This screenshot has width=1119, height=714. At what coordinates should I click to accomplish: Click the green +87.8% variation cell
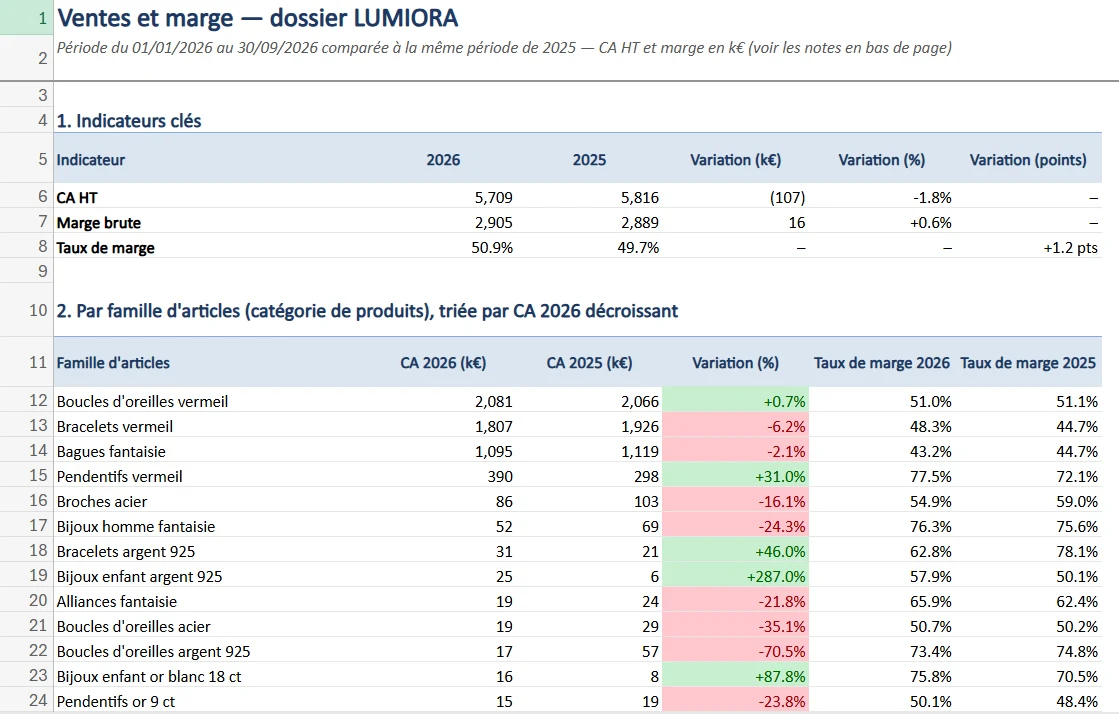(736, 675)
